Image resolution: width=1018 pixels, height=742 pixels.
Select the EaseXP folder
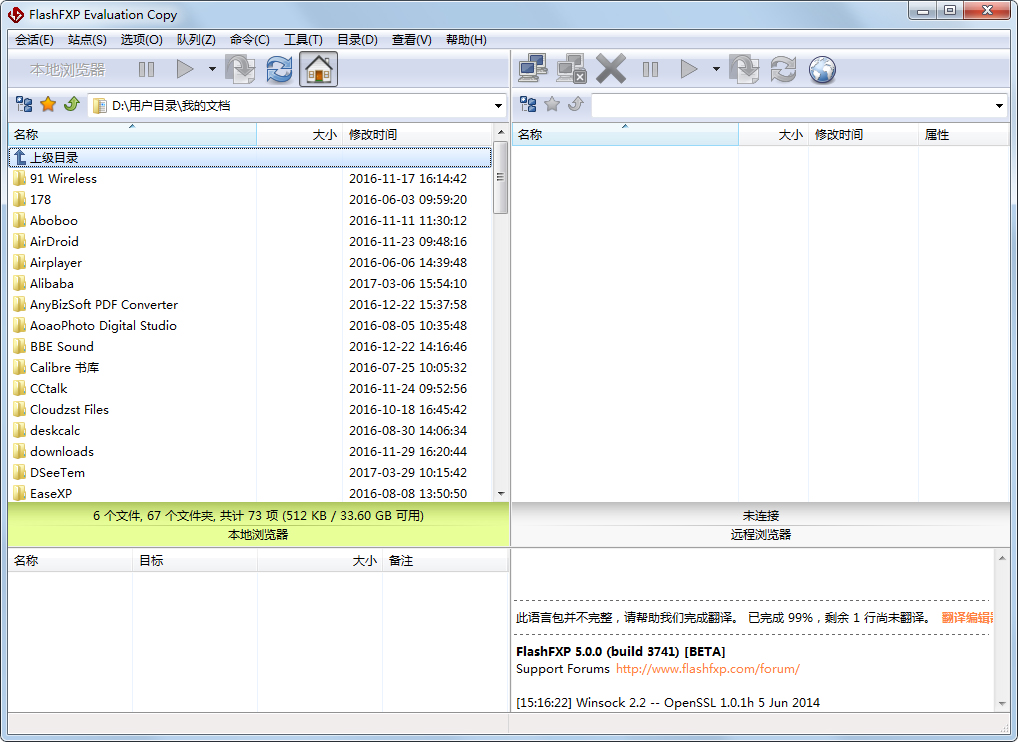(x=51, y=493)
